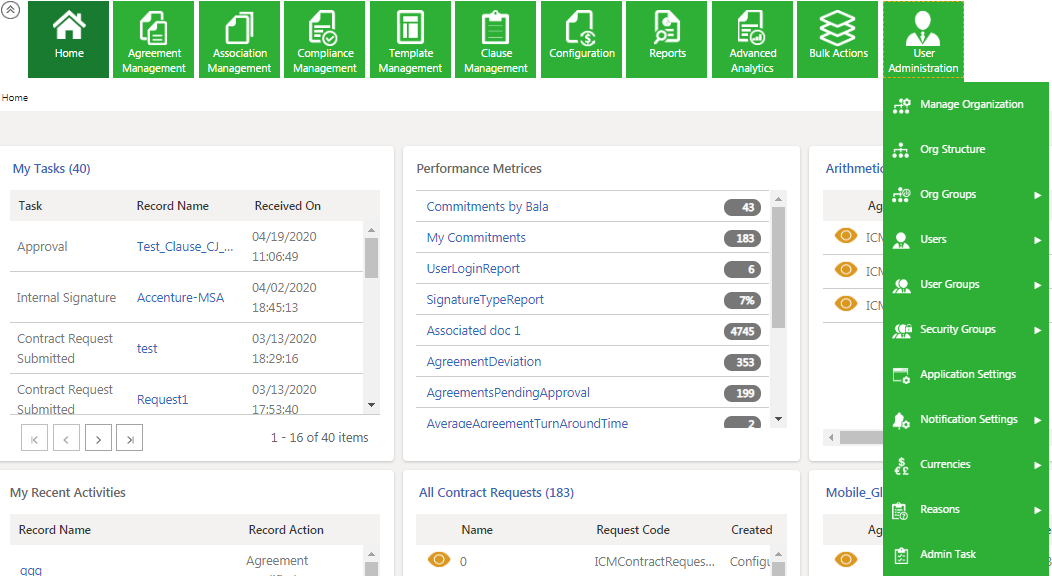The height and width of the screenshot is (576, 1052).
Task: Select Application Settings from the menu
Action: click(965, 375)
